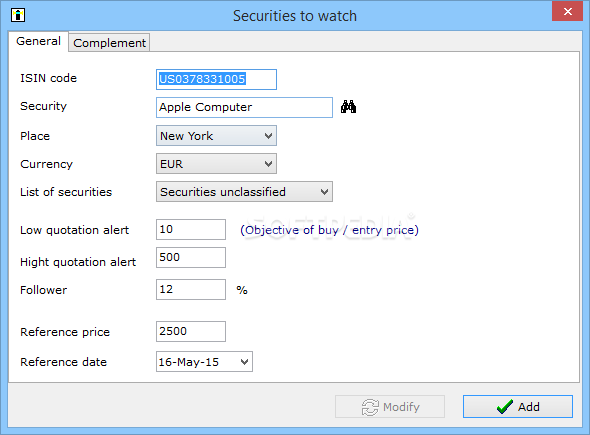Click the Place label

[35, 136]
